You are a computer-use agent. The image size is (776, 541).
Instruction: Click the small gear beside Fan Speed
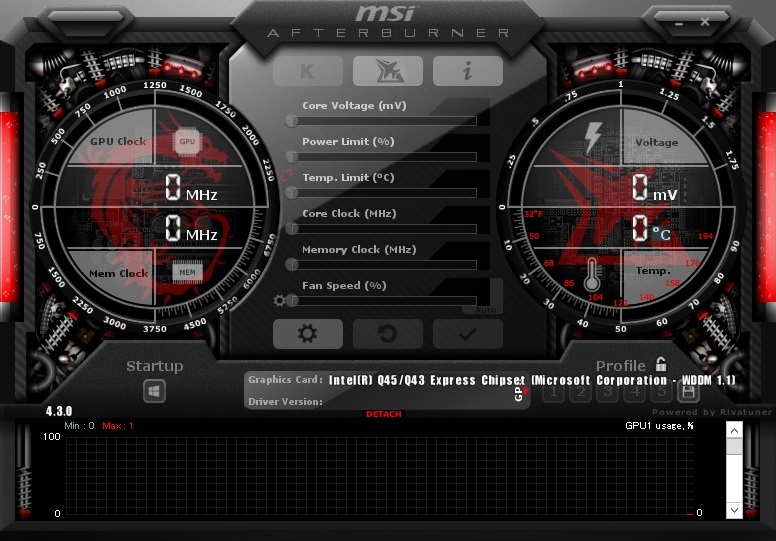279,300
